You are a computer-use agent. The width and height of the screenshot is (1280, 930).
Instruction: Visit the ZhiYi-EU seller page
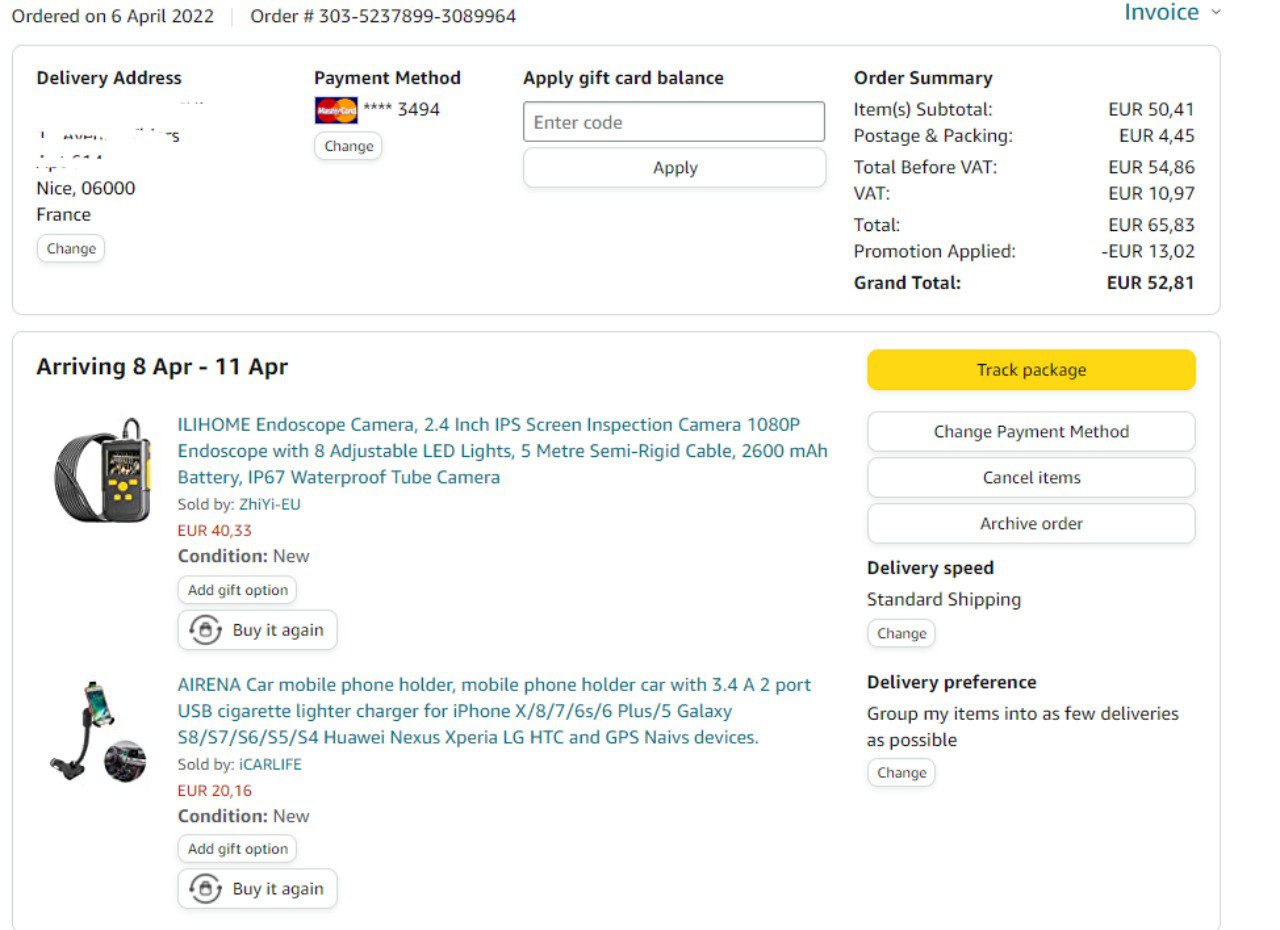coord(269,504)
